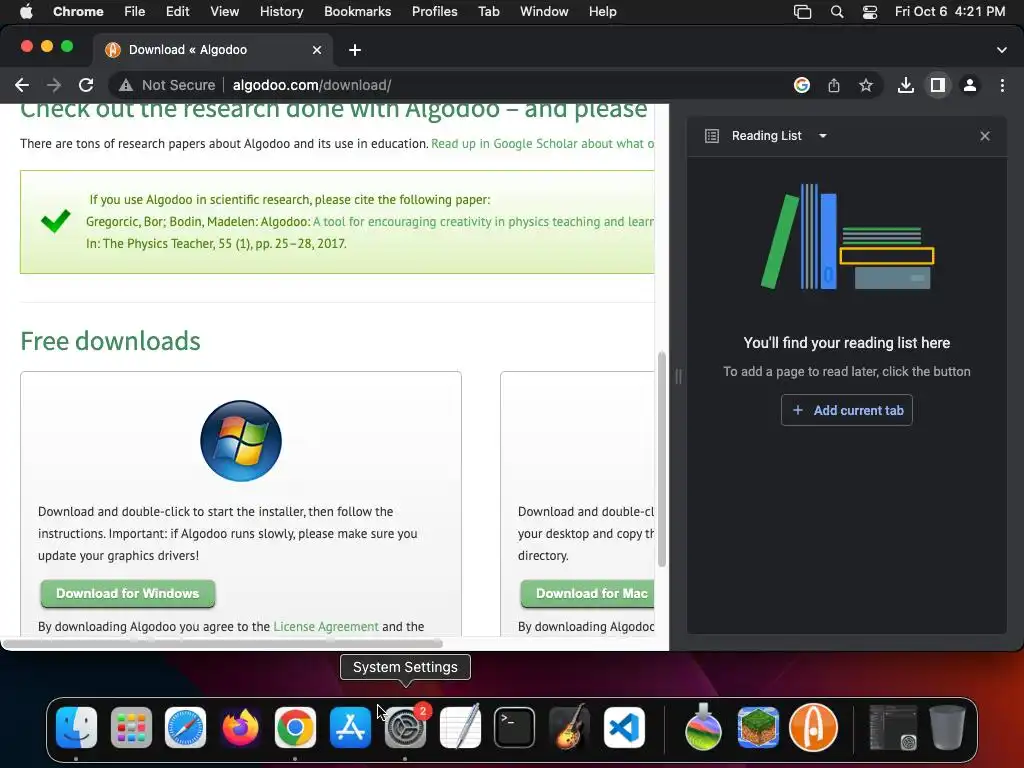This screenshot has width=1024, height=768.
Task: Close the Download « Algodoo tab
Action: point(317,50)
